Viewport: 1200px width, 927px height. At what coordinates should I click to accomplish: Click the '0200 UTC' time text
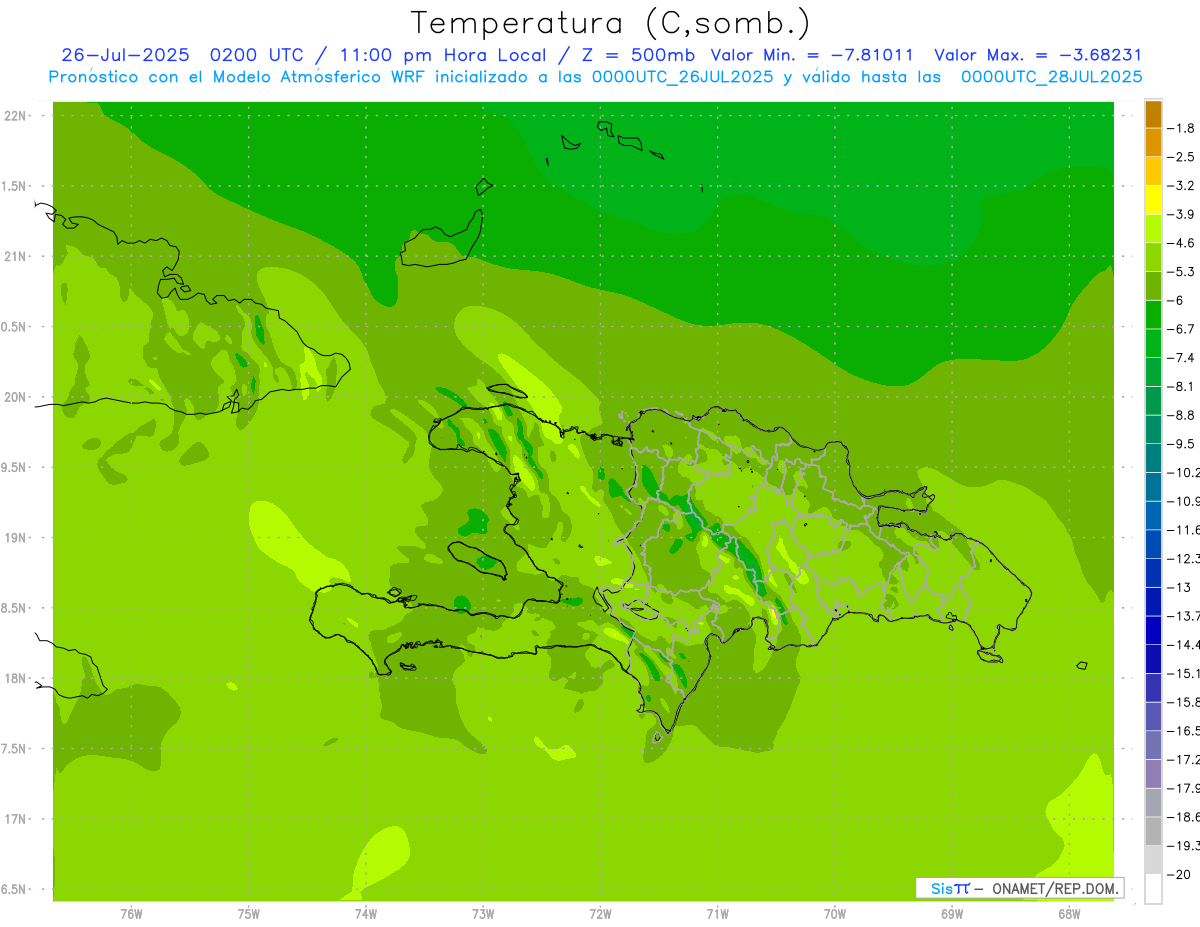(x=258, y=55)
